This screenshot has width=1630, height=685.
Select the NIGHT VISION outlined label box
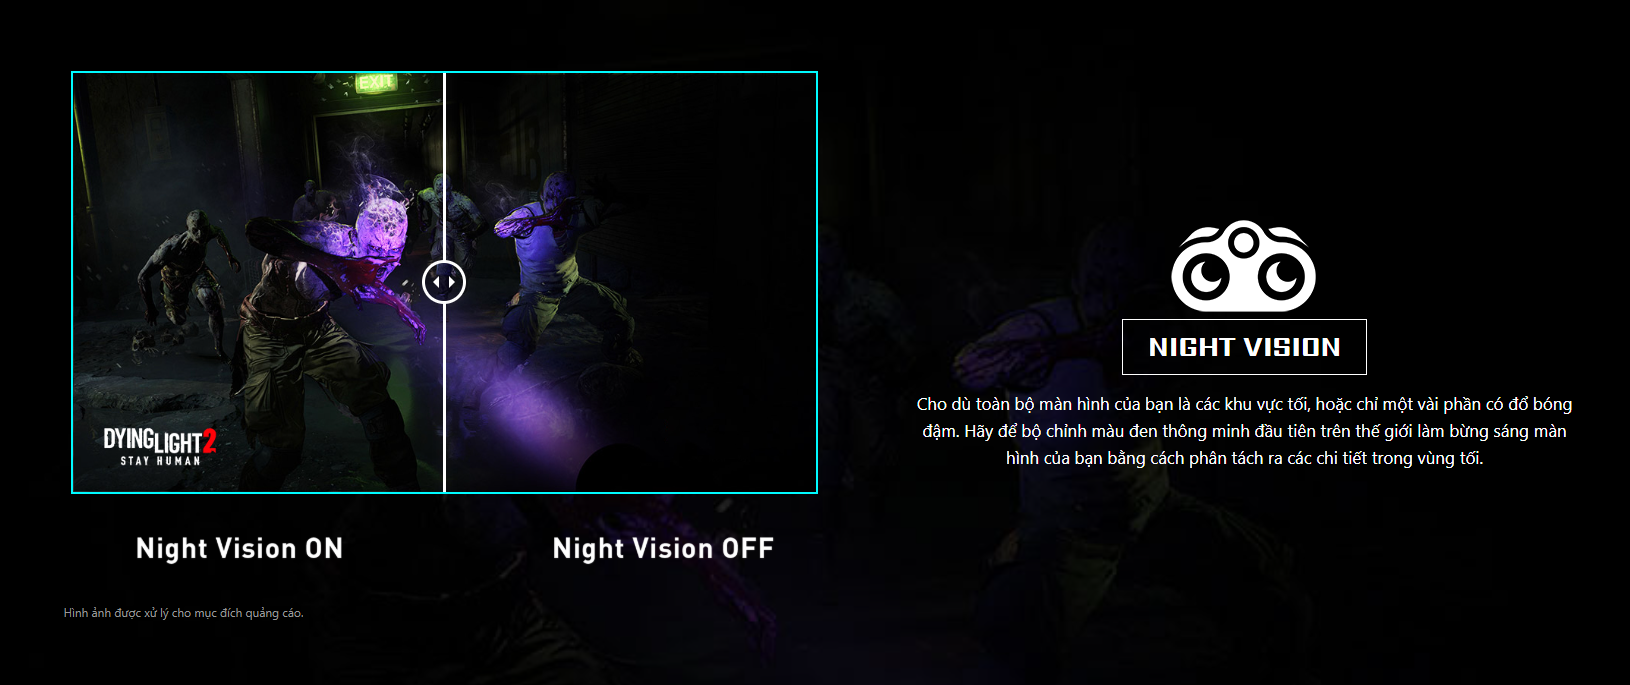1244,347
